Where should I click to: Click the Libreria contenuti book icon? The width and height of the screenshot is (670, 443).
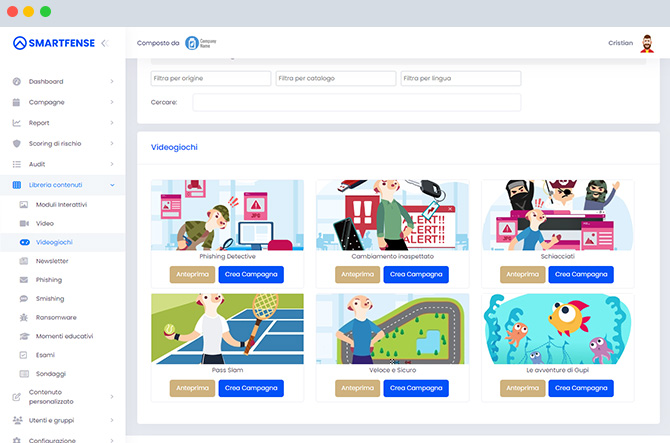click(x=17, y=185)
